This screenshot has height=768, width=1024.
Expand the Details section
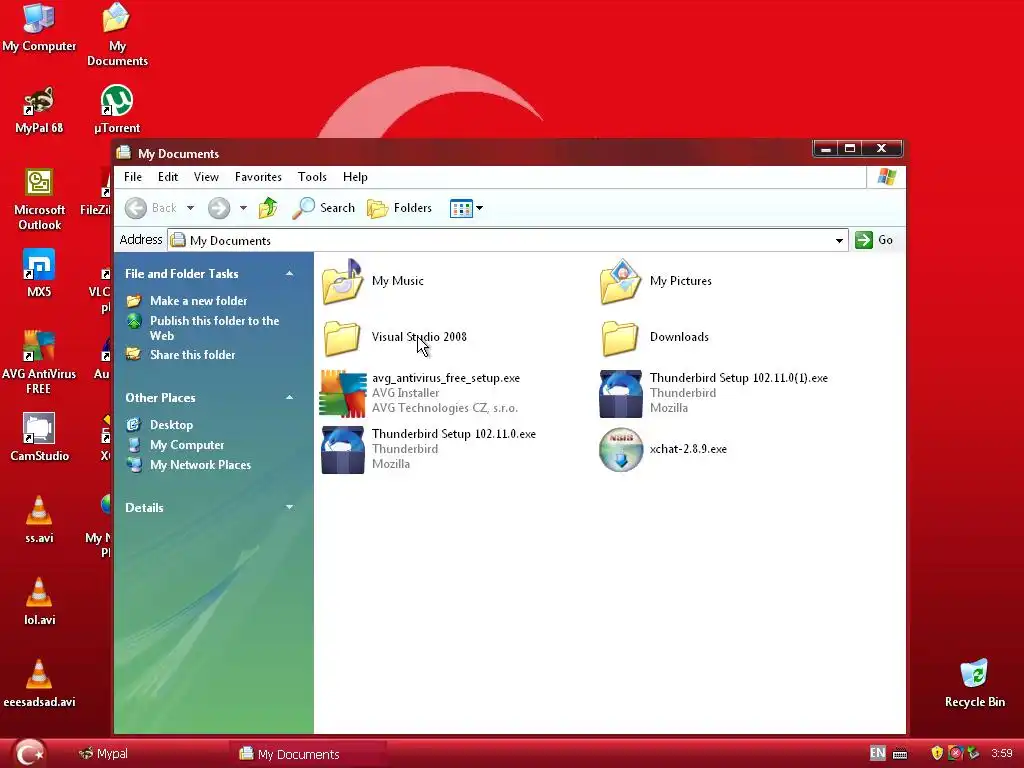pos(289,507)
